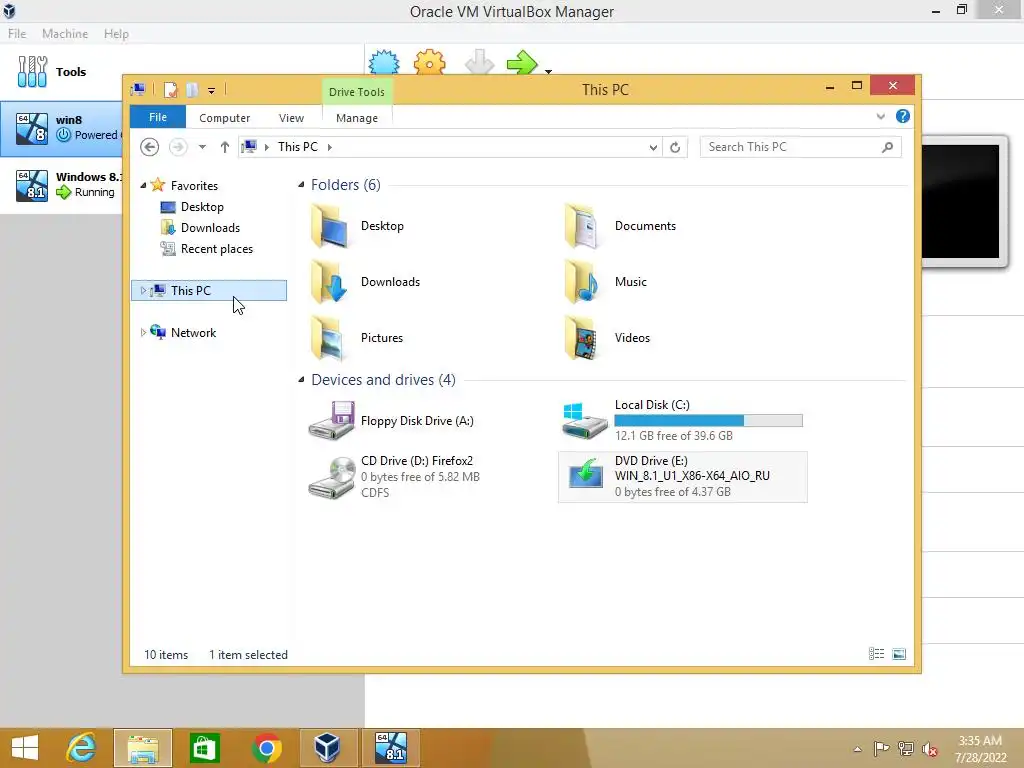Open the Windows Start button
This screenshot has height=768, width=1024.
click(x=25, y=748)
